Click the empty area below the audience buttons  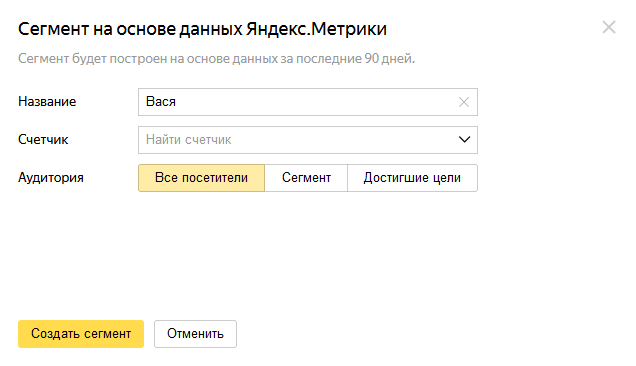308,252
